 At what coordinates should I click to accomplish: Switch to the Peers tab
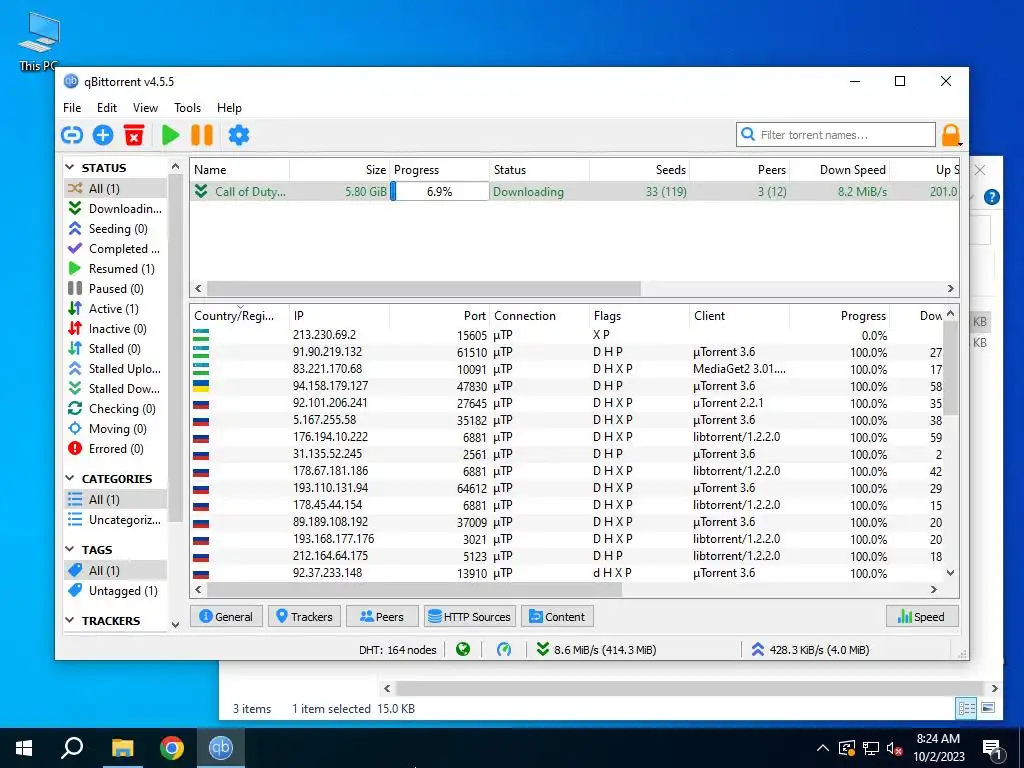382,616
